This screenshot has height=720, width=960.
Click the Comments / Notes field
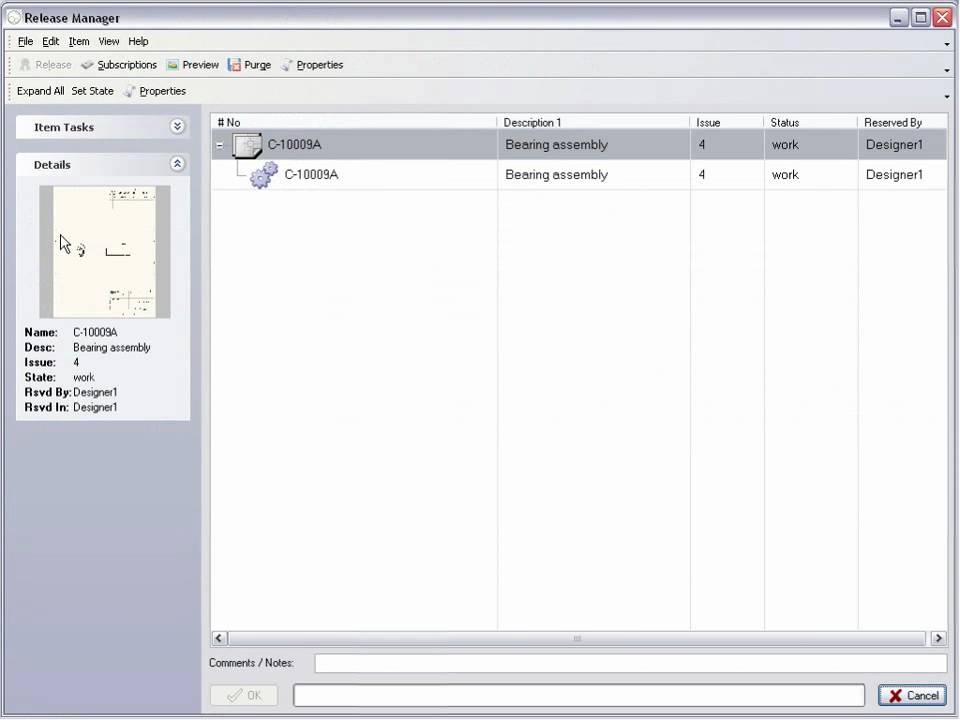(x=631, y=663)
